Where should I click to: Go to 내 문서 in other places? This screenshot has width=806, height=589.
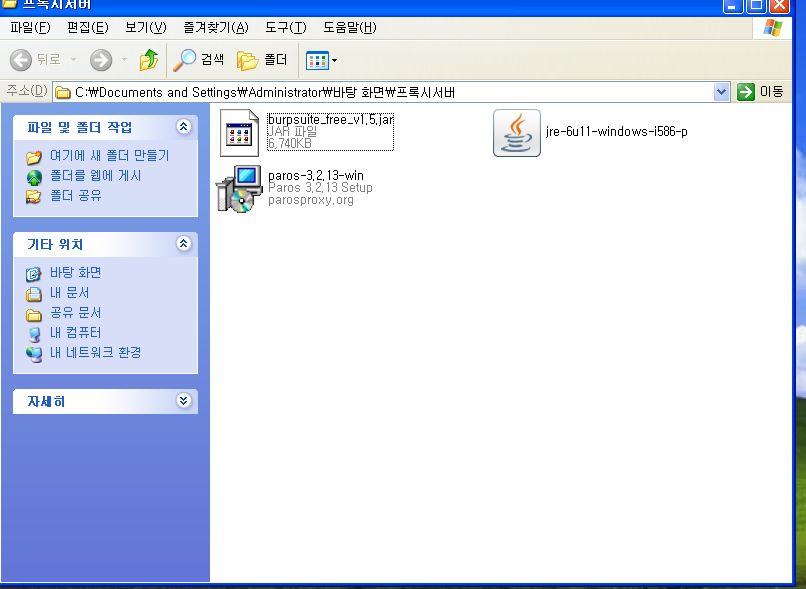coord(69,292)
